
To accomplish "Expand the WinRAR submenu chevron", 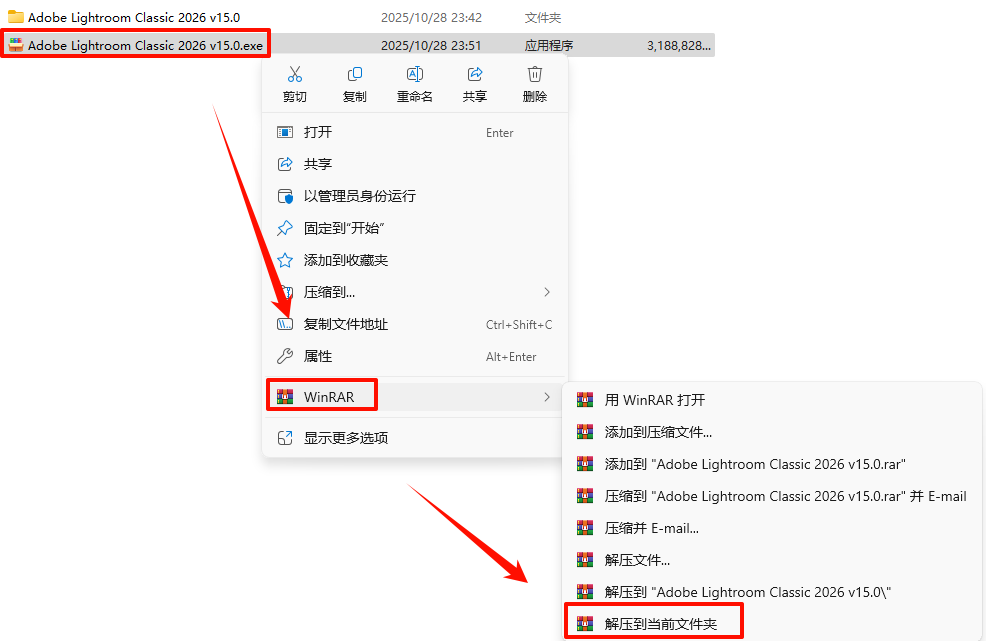I will pos(546,397).
